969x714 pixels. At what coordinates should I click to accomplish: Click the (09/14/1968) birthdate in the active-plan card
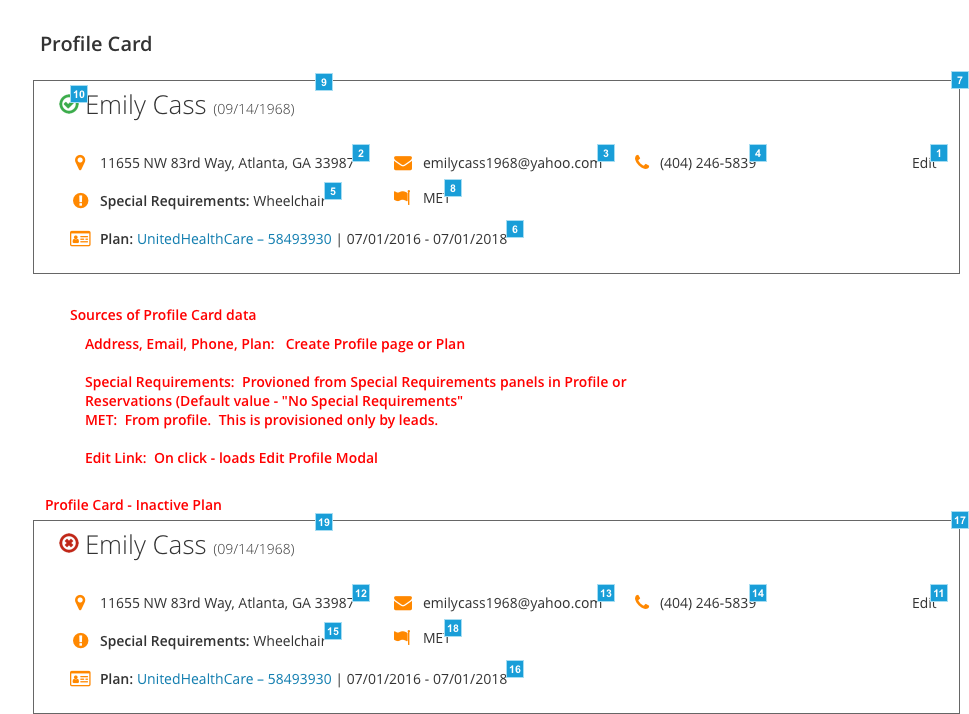254,109
